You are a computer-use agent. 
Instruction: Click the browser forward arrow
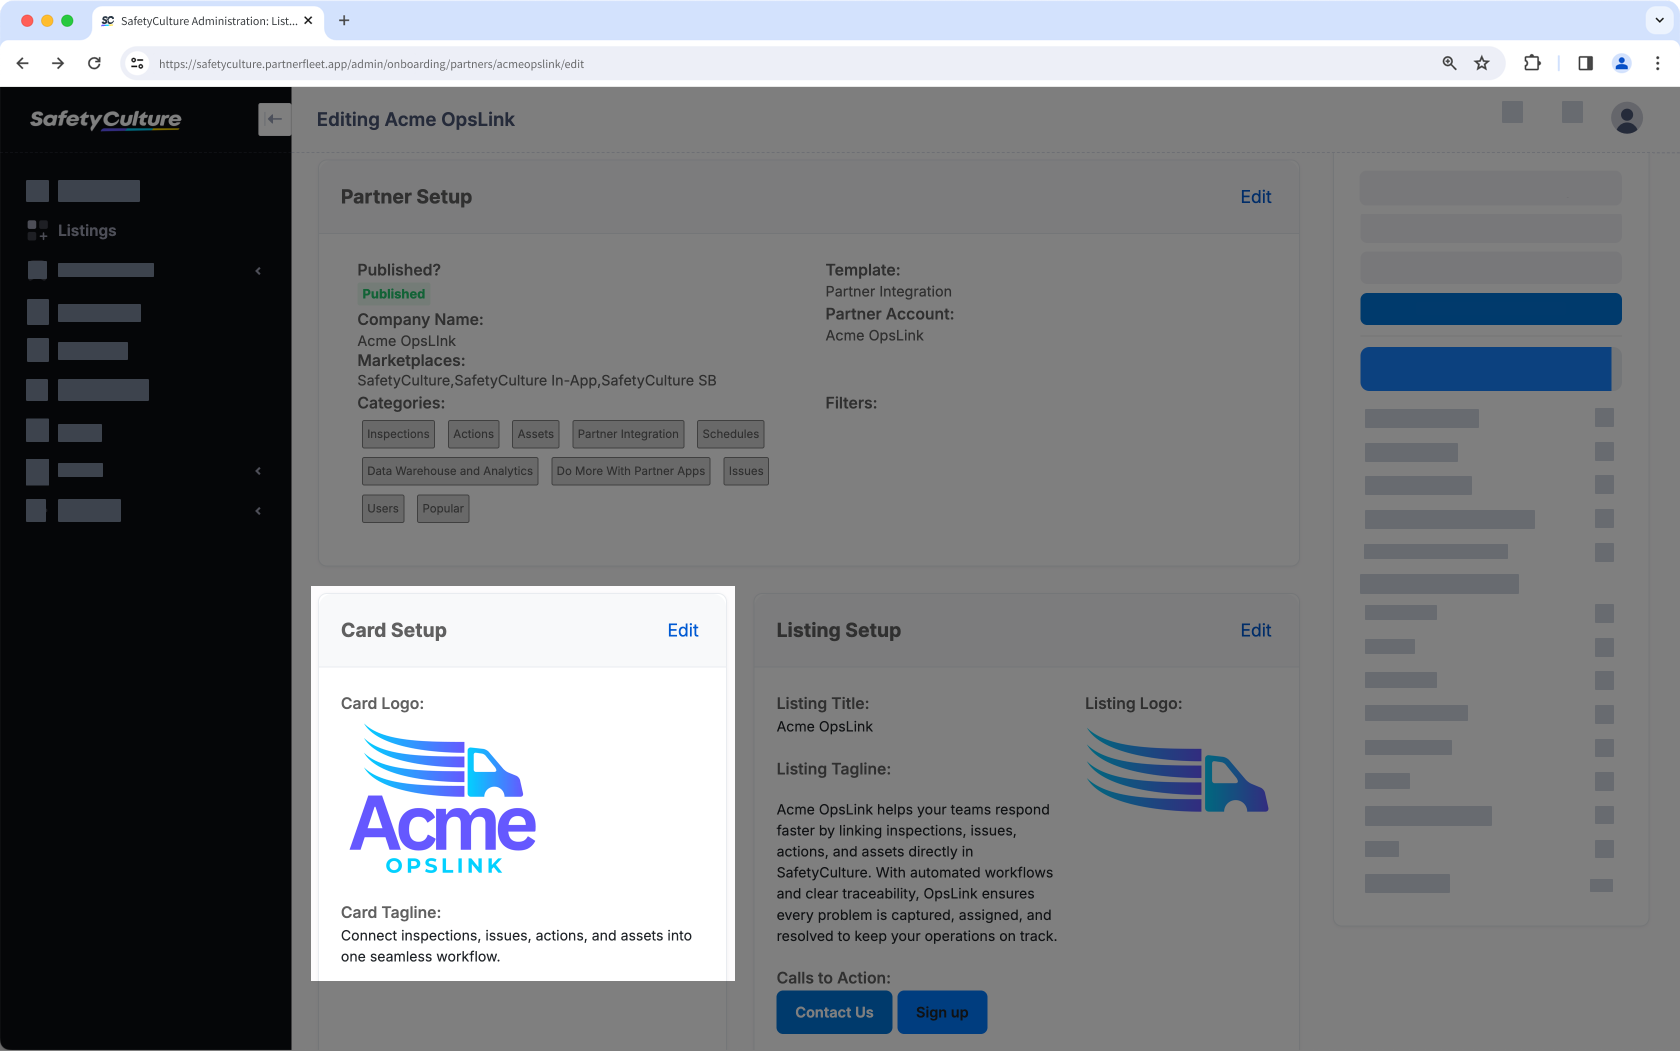(58, 63)
